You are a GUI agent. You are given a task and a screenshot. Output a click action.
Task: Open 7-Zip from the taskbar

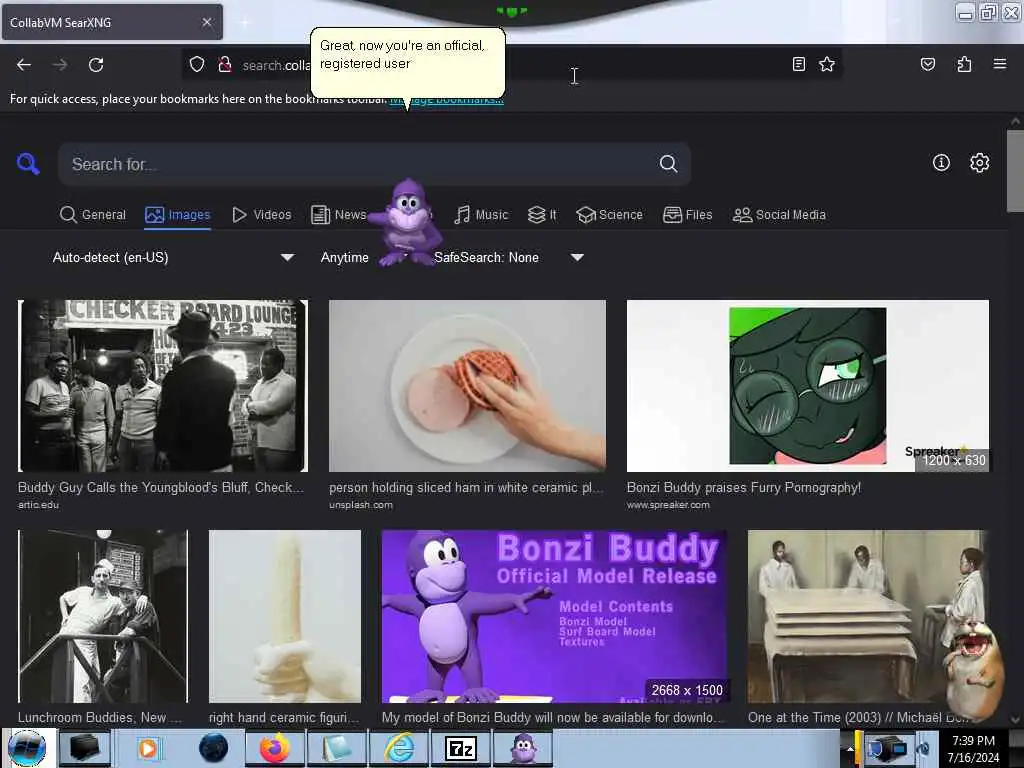click(x=461, y=748)
